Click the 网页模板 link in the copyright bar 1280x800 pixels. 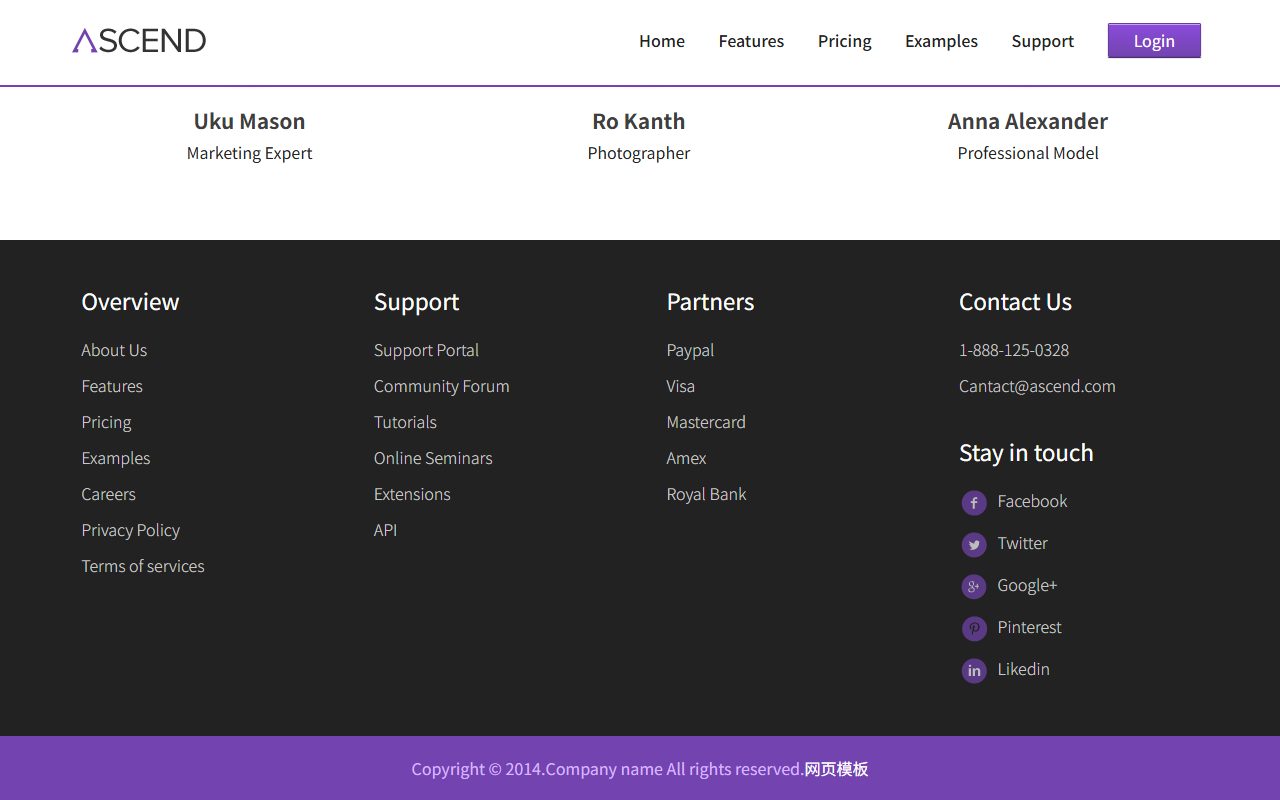[836, 769]
